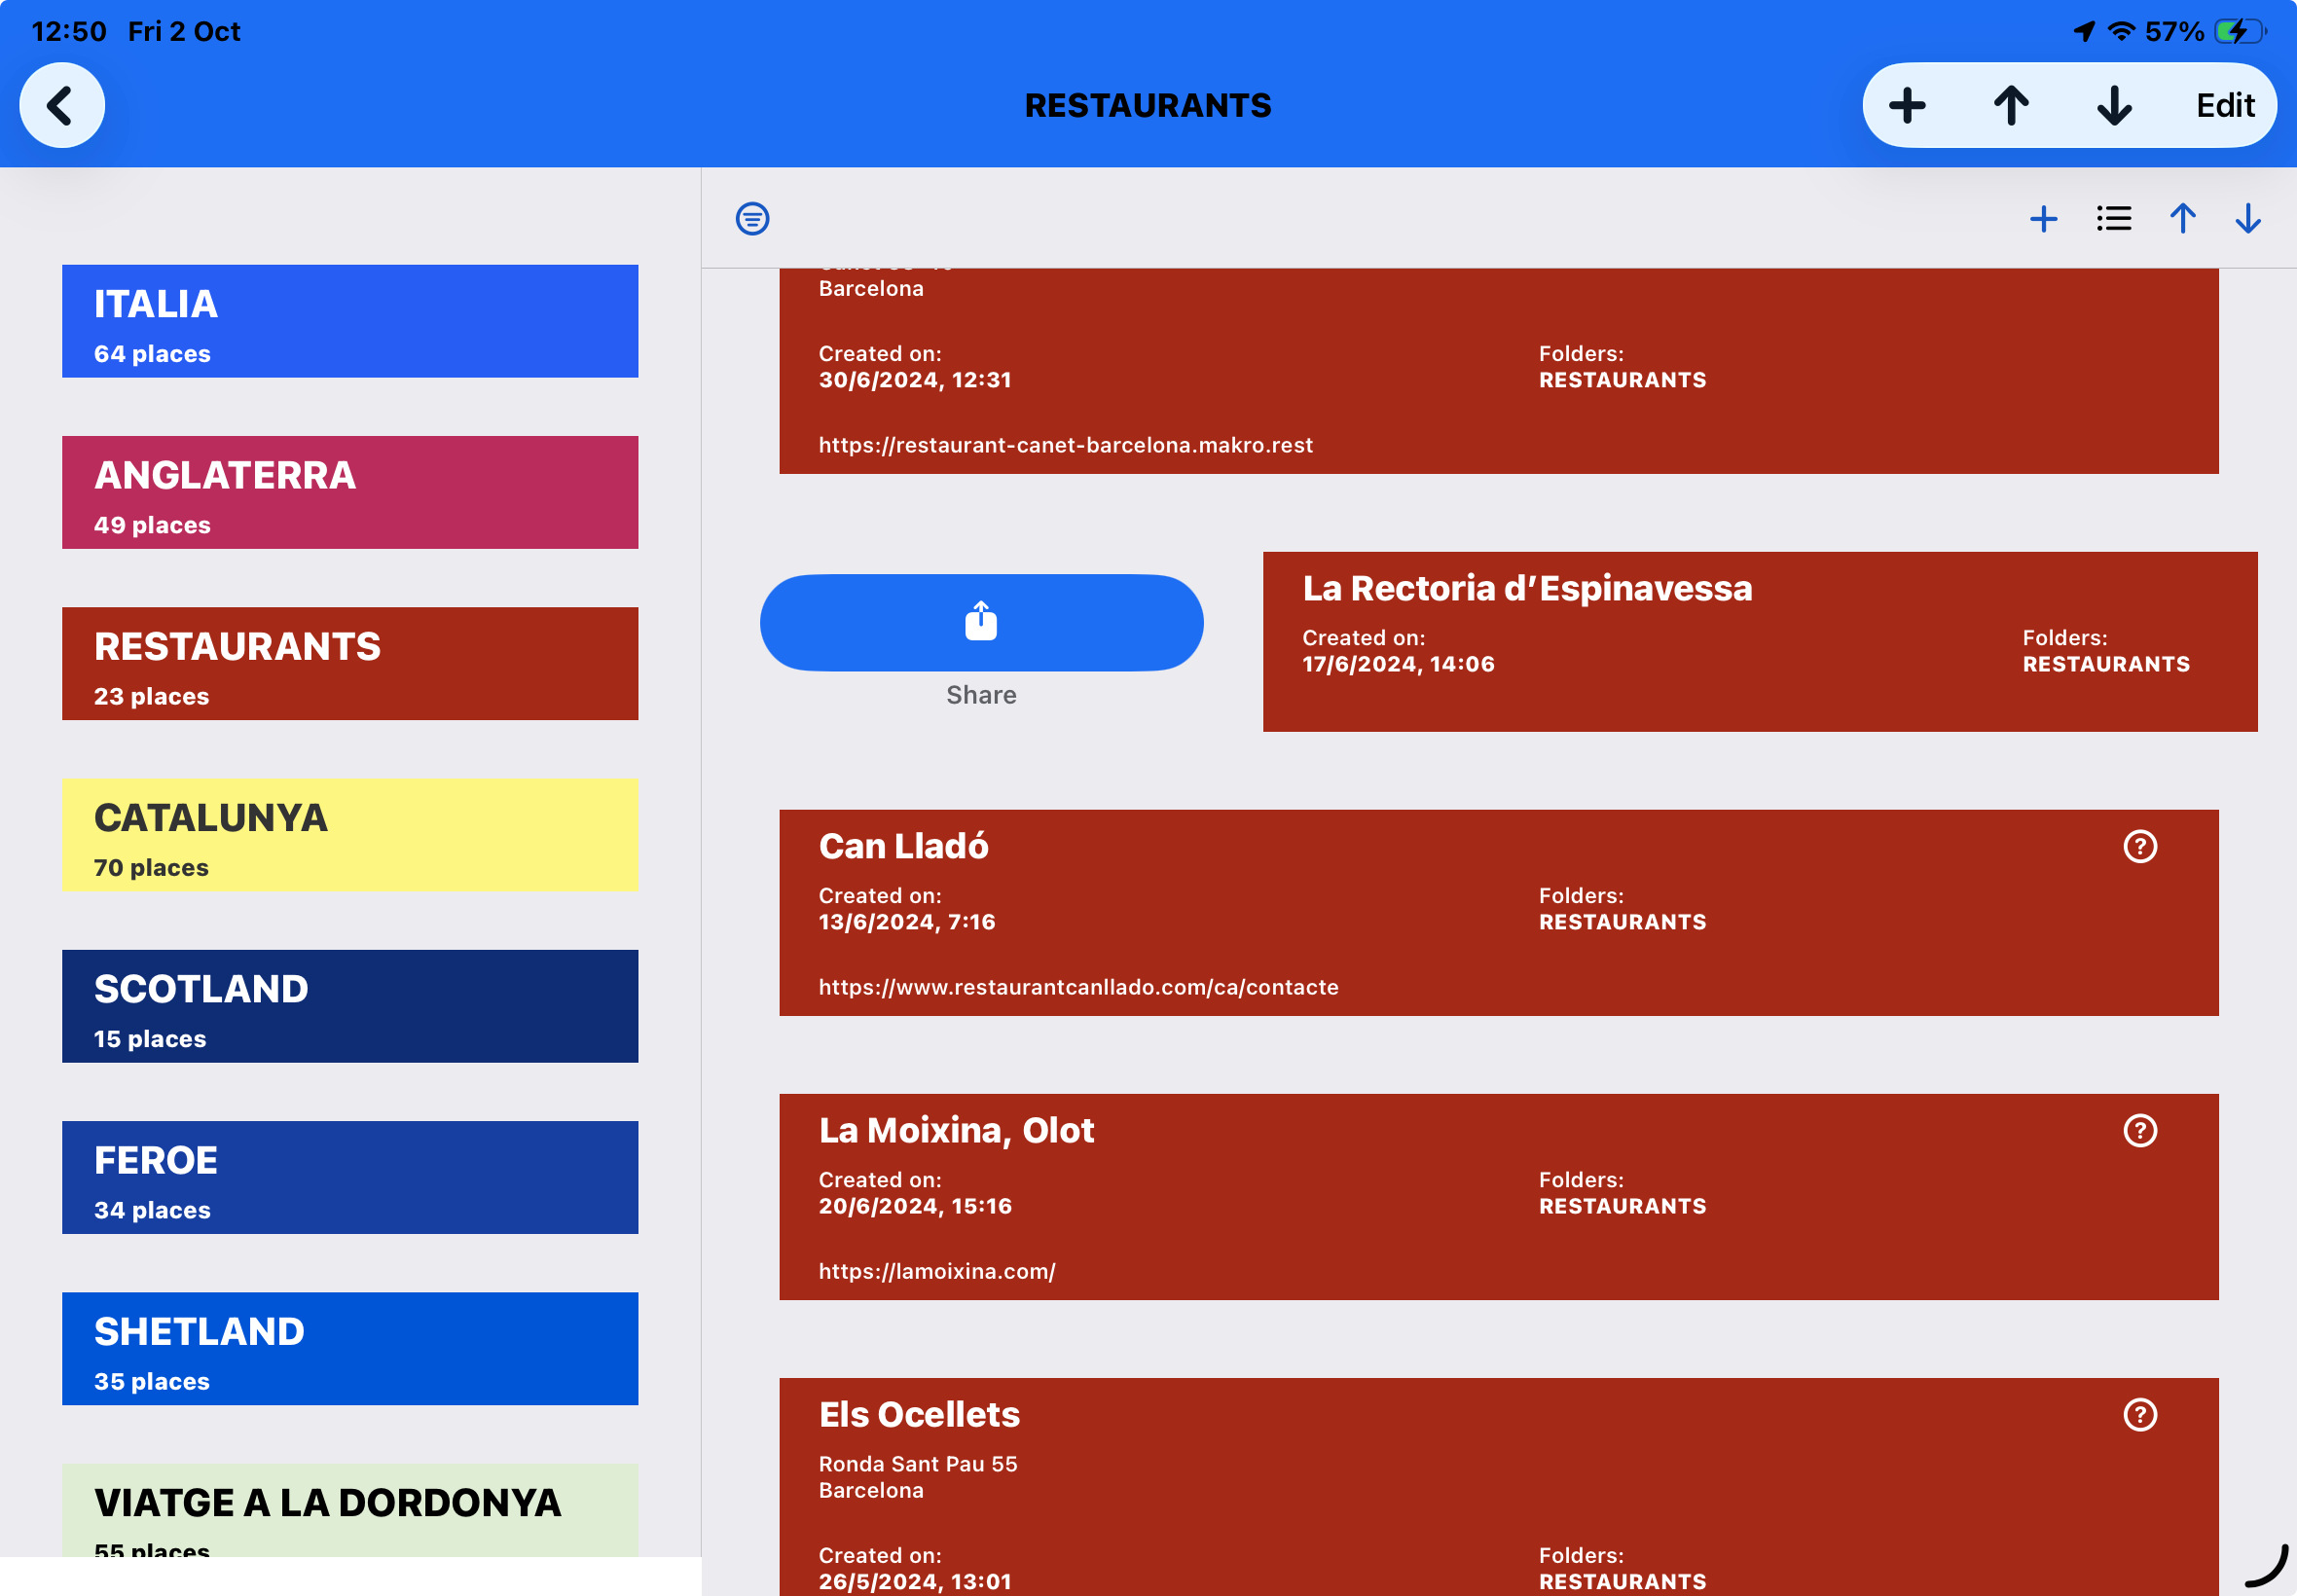Open the ANGLATERRA folder
Screen dimensions: 2297x1596
[350, 492]
